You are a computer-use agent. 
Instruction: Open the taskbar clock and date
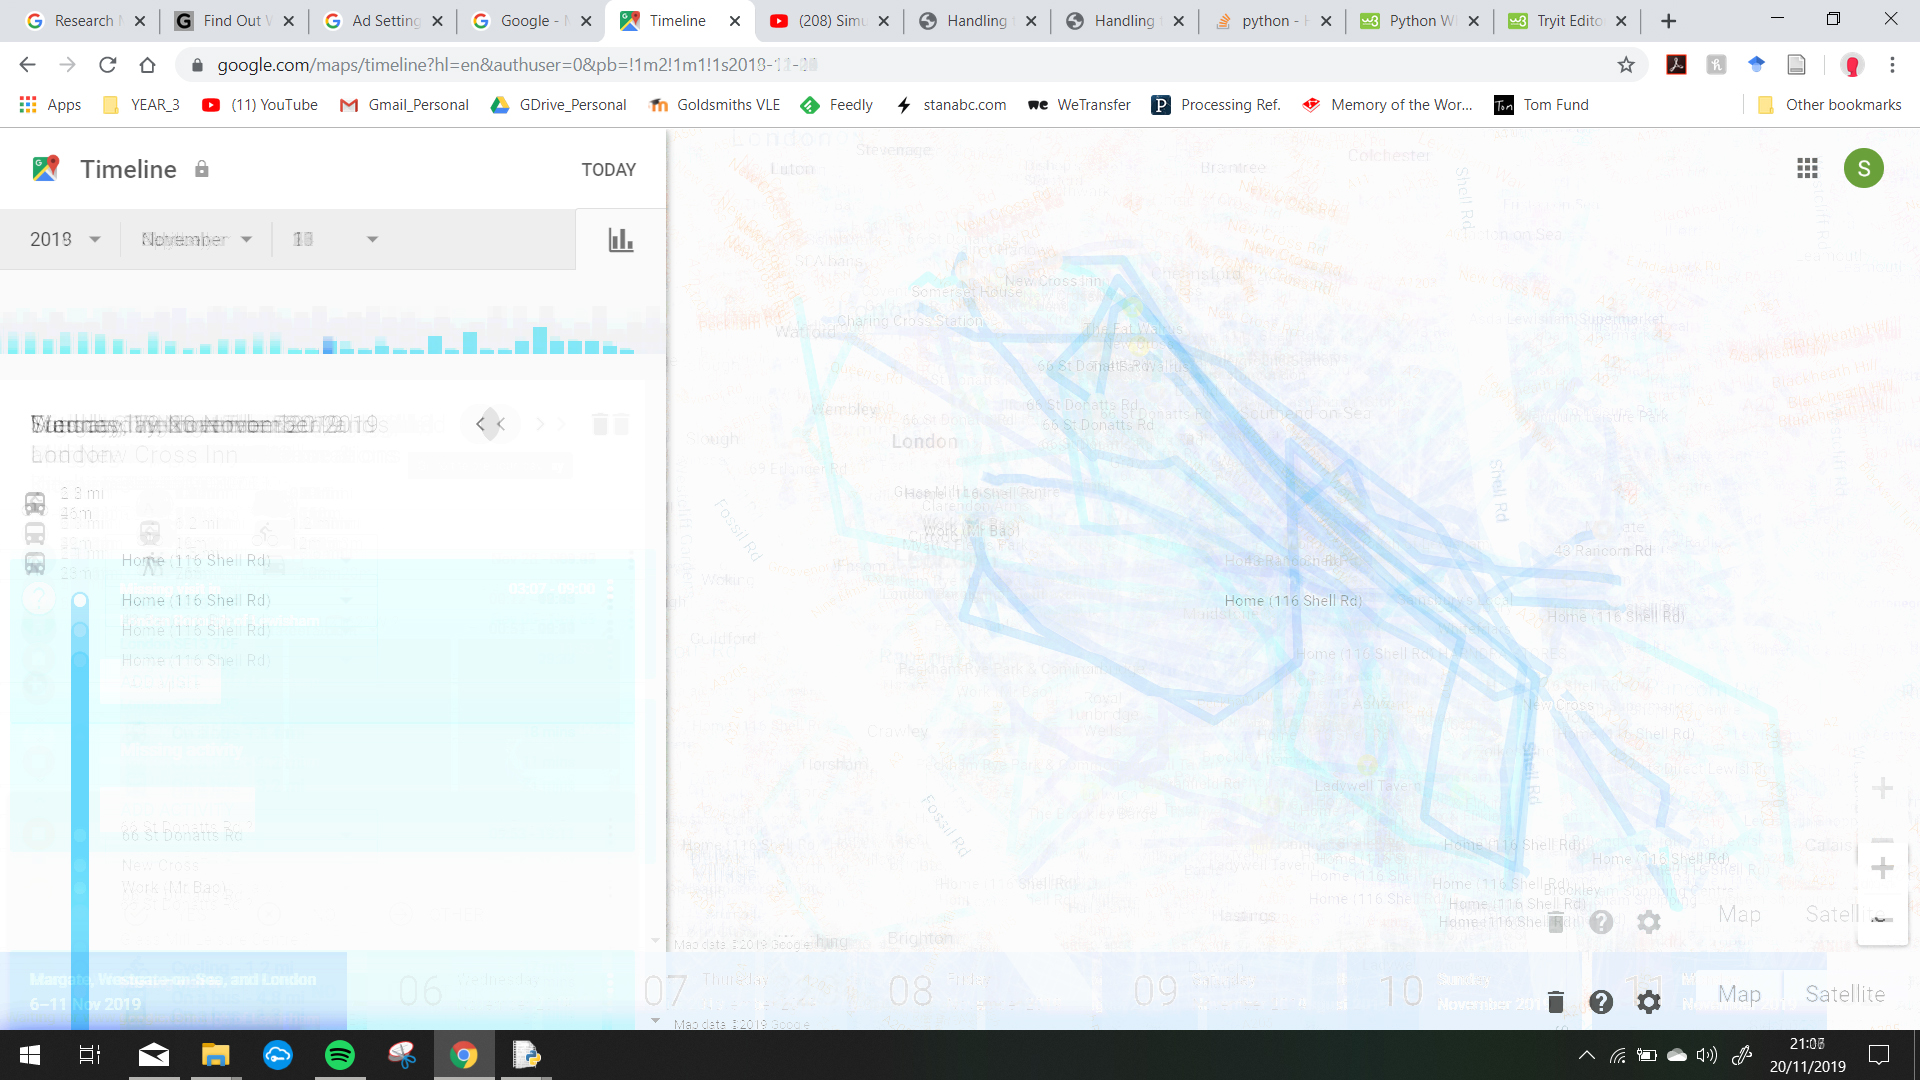[x=1808, y=1055]
